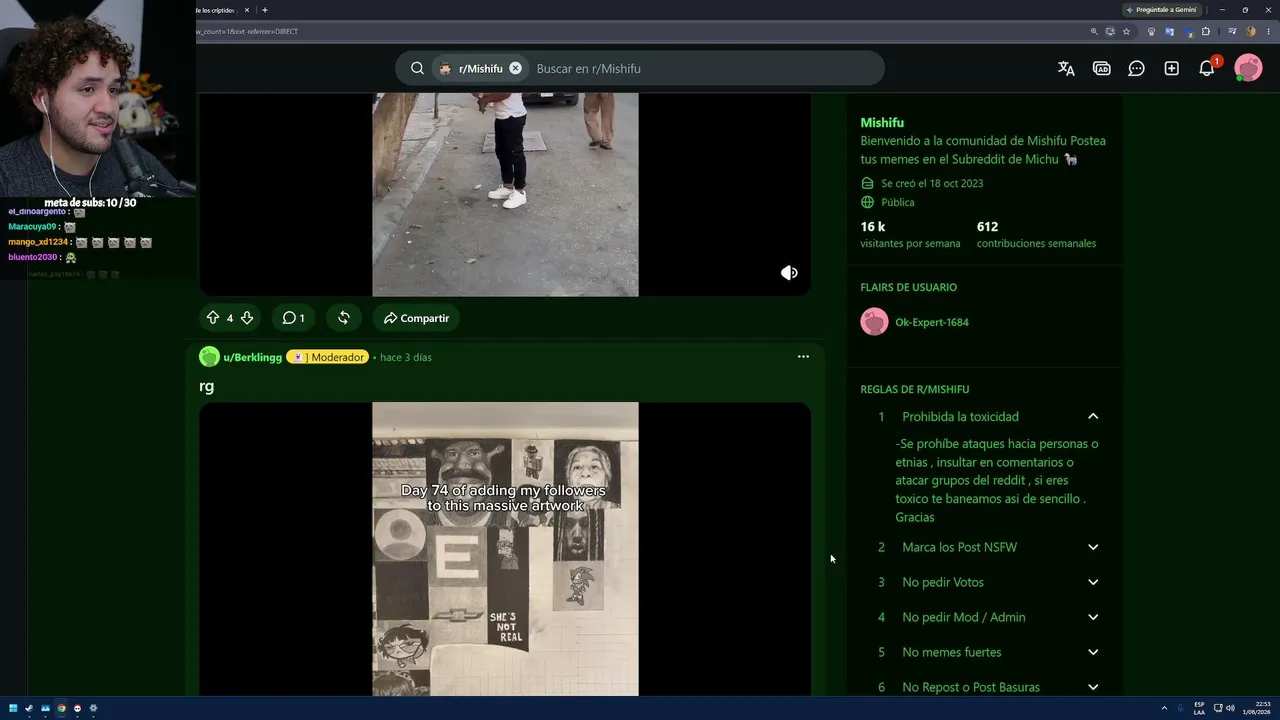Close the current browser tab
Screen dimensions: 1280x720
247,10
